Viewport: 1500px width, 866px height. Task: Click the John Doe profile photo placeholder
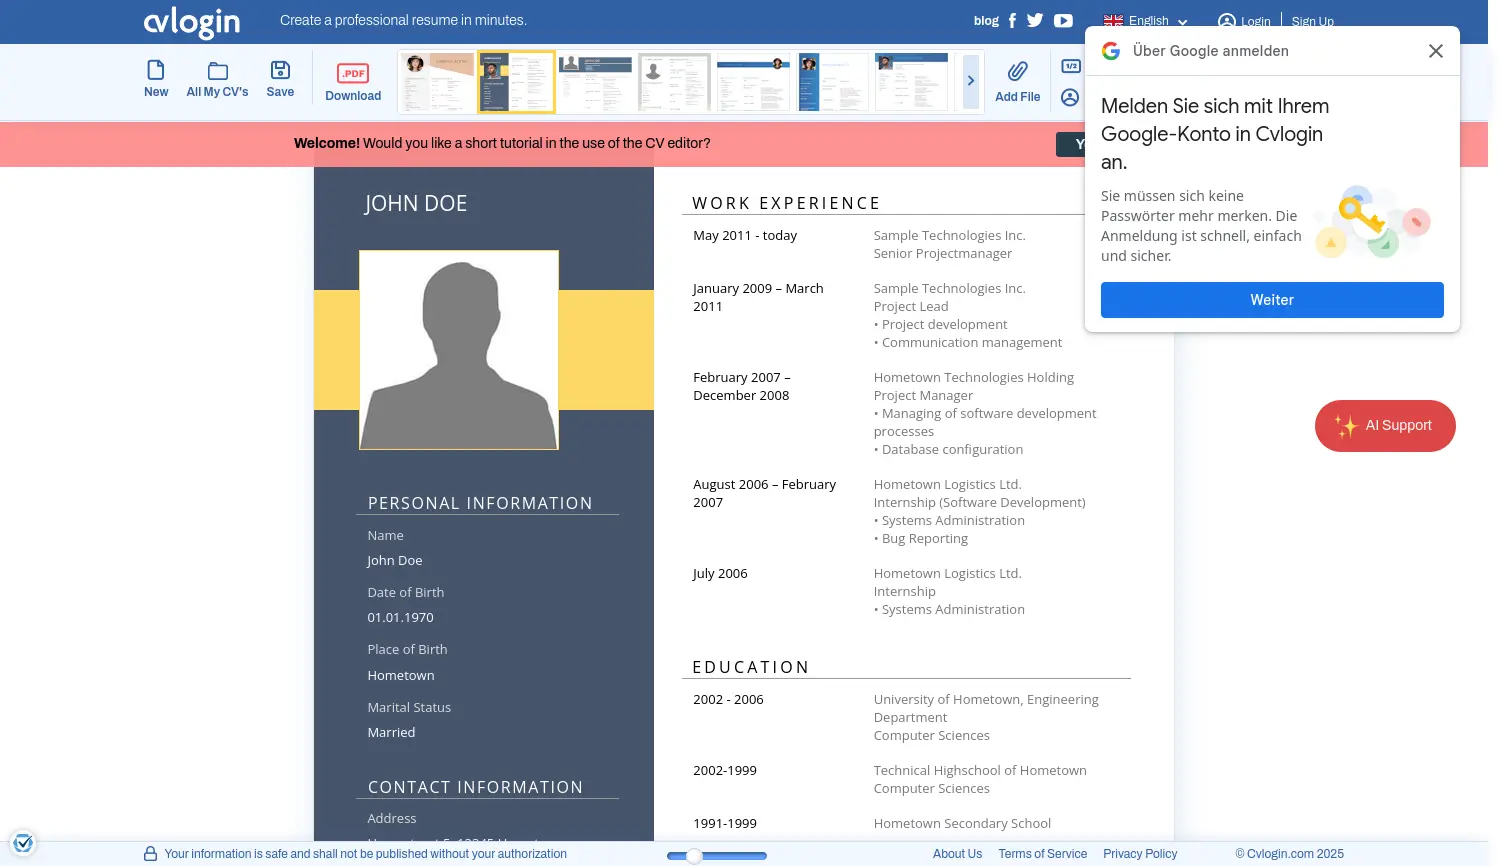pos(459,350)
